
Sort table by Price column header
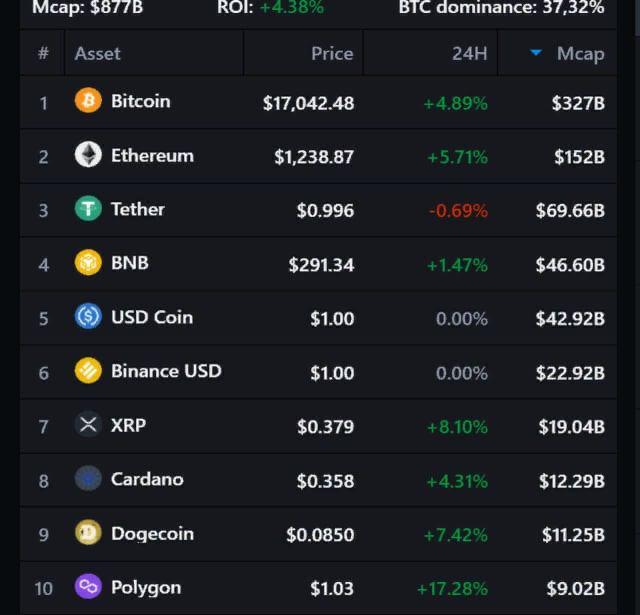point(332,54)
